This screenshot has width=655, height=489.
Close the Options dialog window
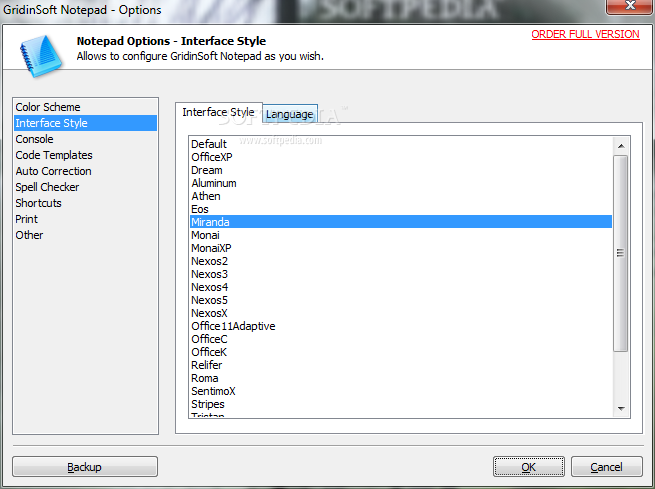tap(630, 6)
